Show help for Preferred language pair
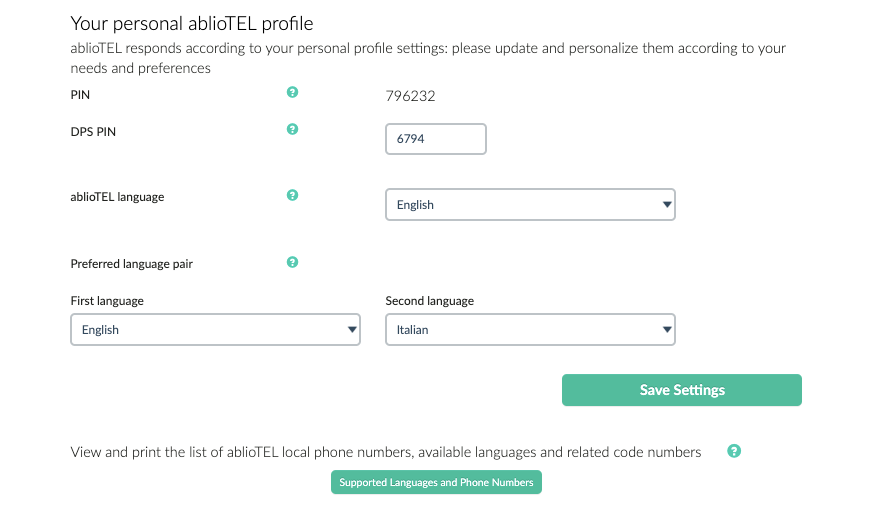 pyautogui.click(x=292, y=262)
